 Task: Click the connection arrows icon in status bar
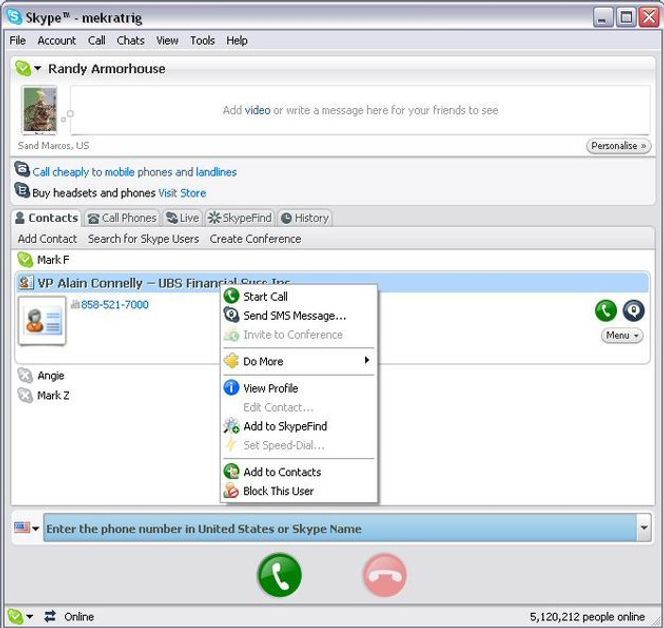coord(50,616)
